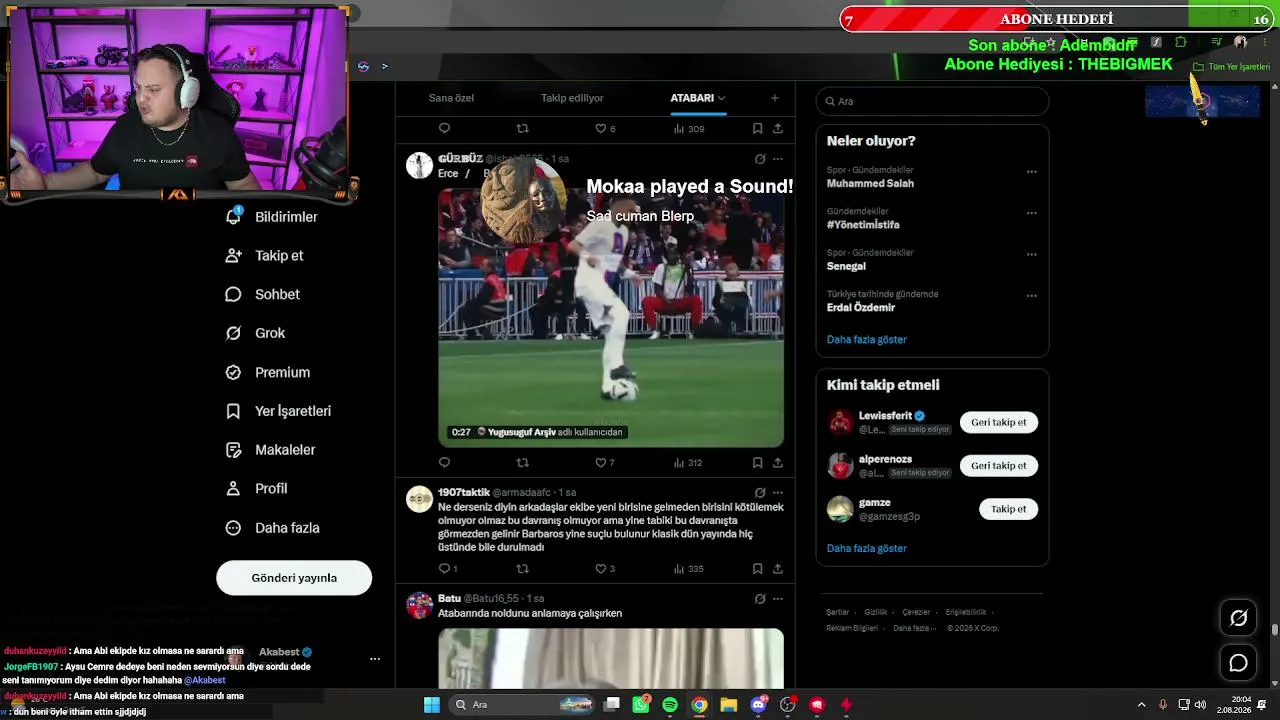
Task: Repost the GÜRBÜZ video post
Action: 522,462
